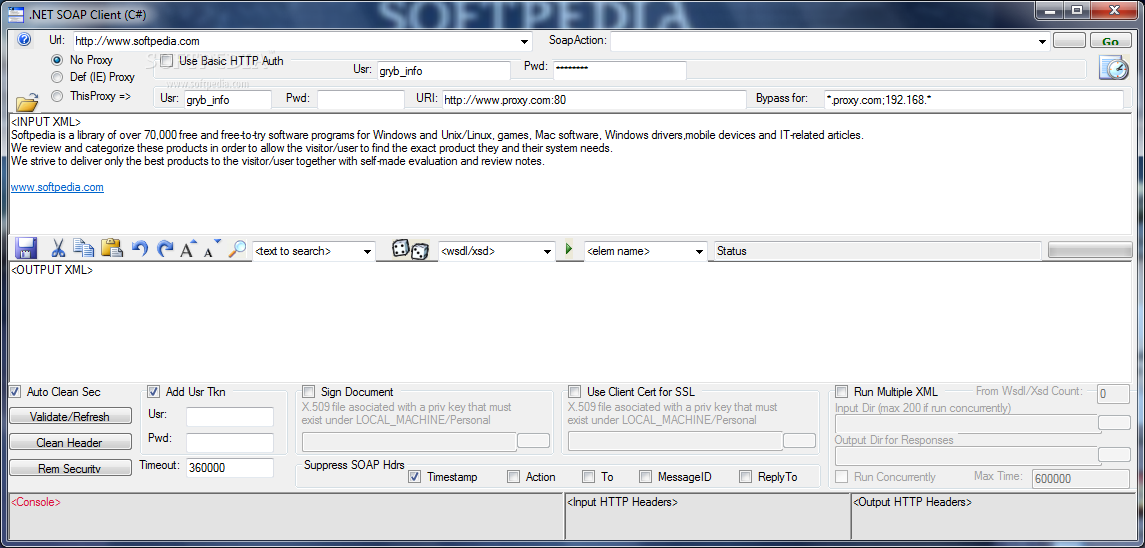Viewport: 1145px width, 548px height.
Task: Click the user token Usr field
Action: click(229, 416)
